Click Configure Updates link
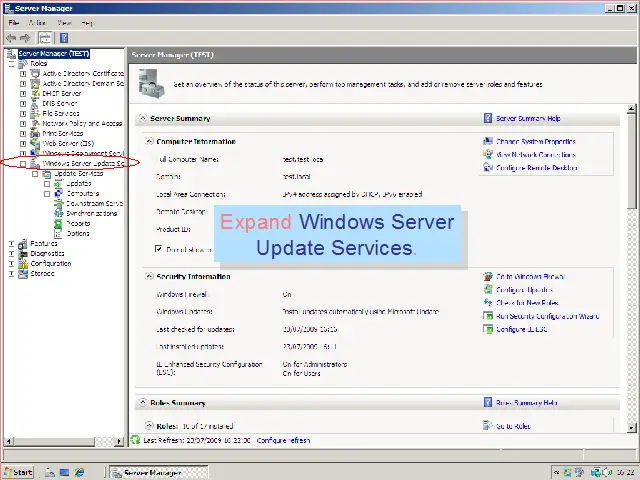Screen dimensions: 640x480 point(524,290)
